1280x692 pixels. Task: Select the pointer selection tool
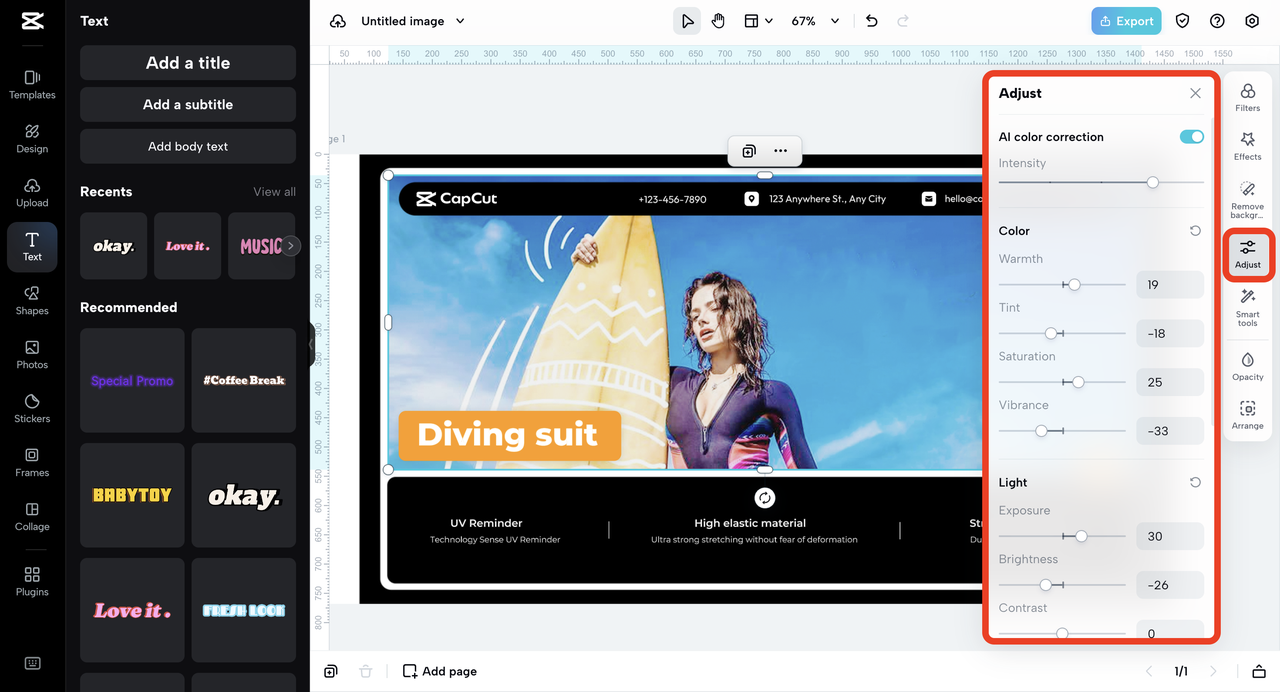[687, 21]
